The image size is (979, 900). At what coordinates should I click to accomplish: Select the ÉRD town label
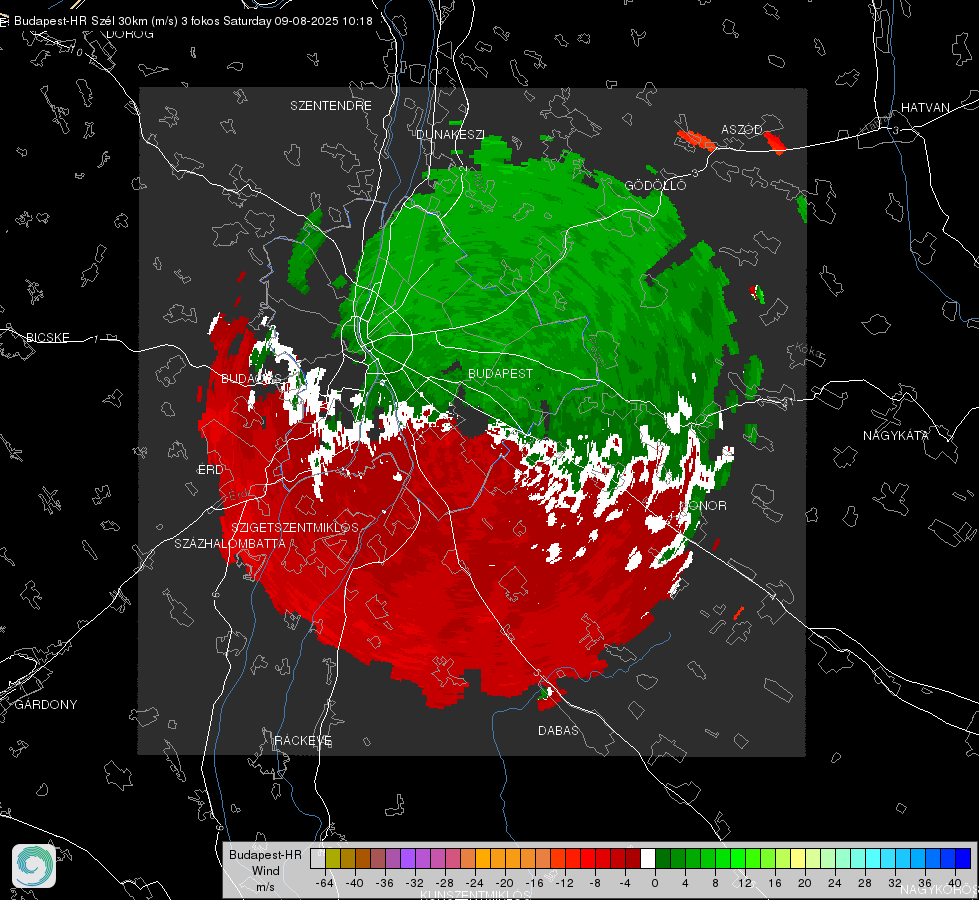click(x=210, y=470)
